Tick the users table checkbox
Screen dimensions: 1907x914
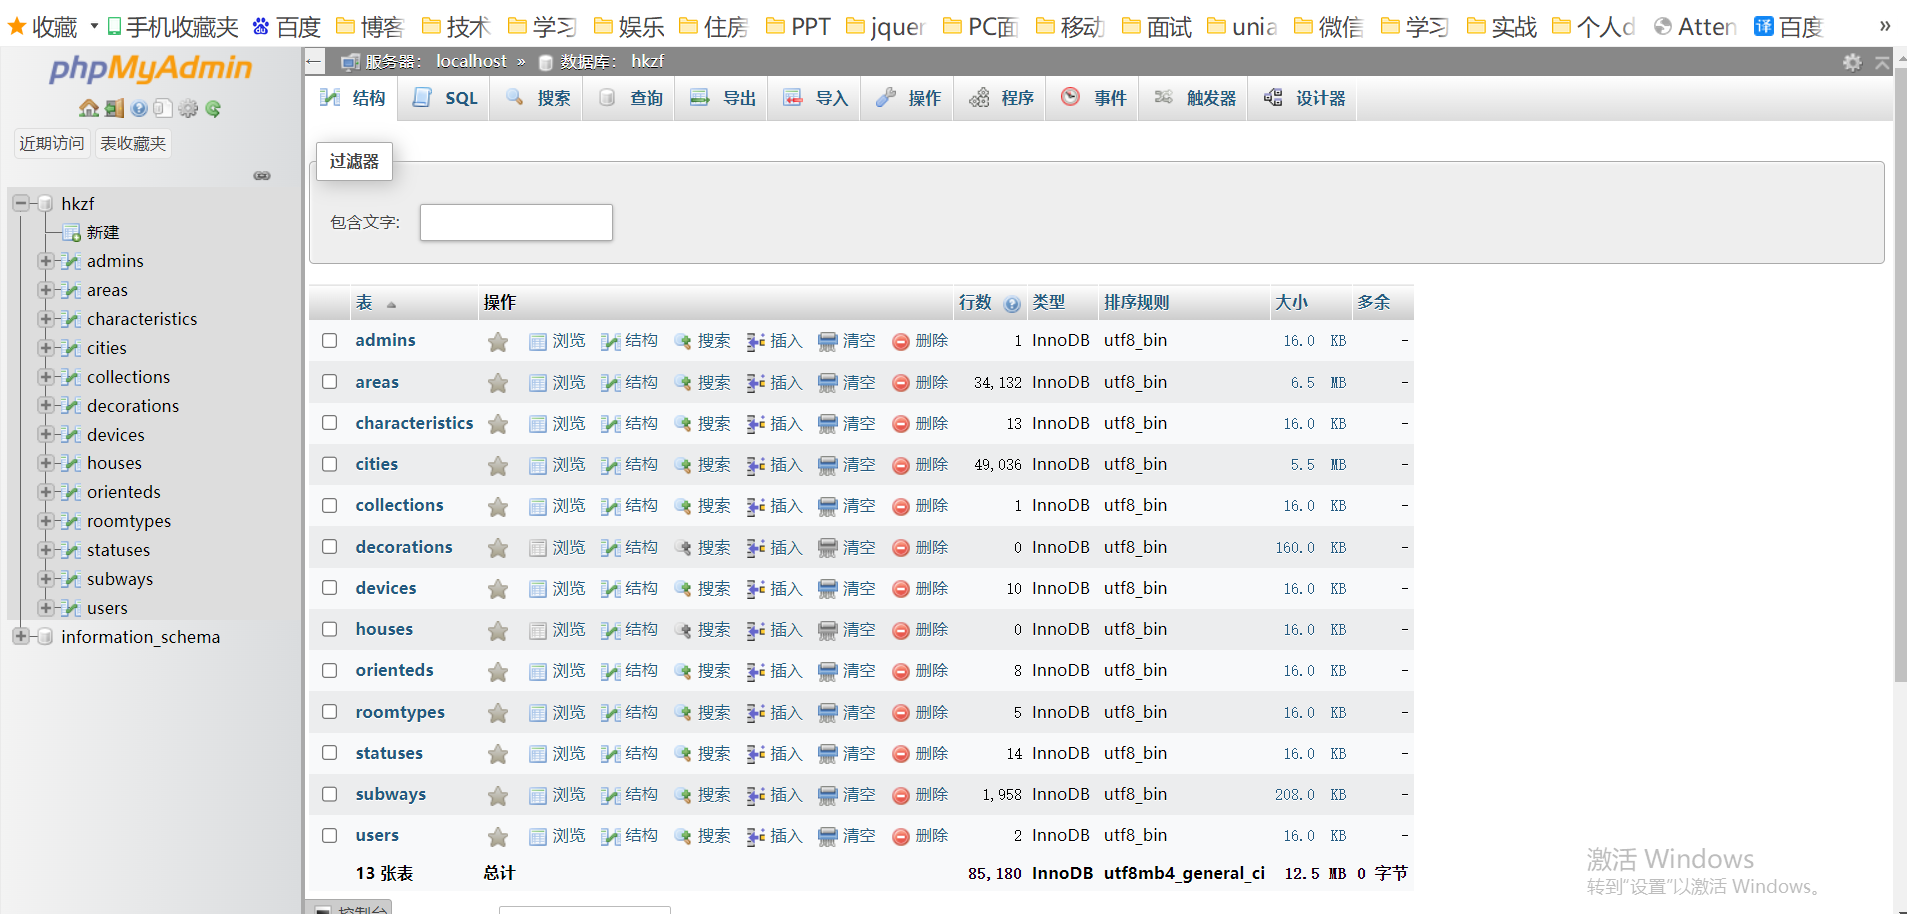tap(330, 835)
